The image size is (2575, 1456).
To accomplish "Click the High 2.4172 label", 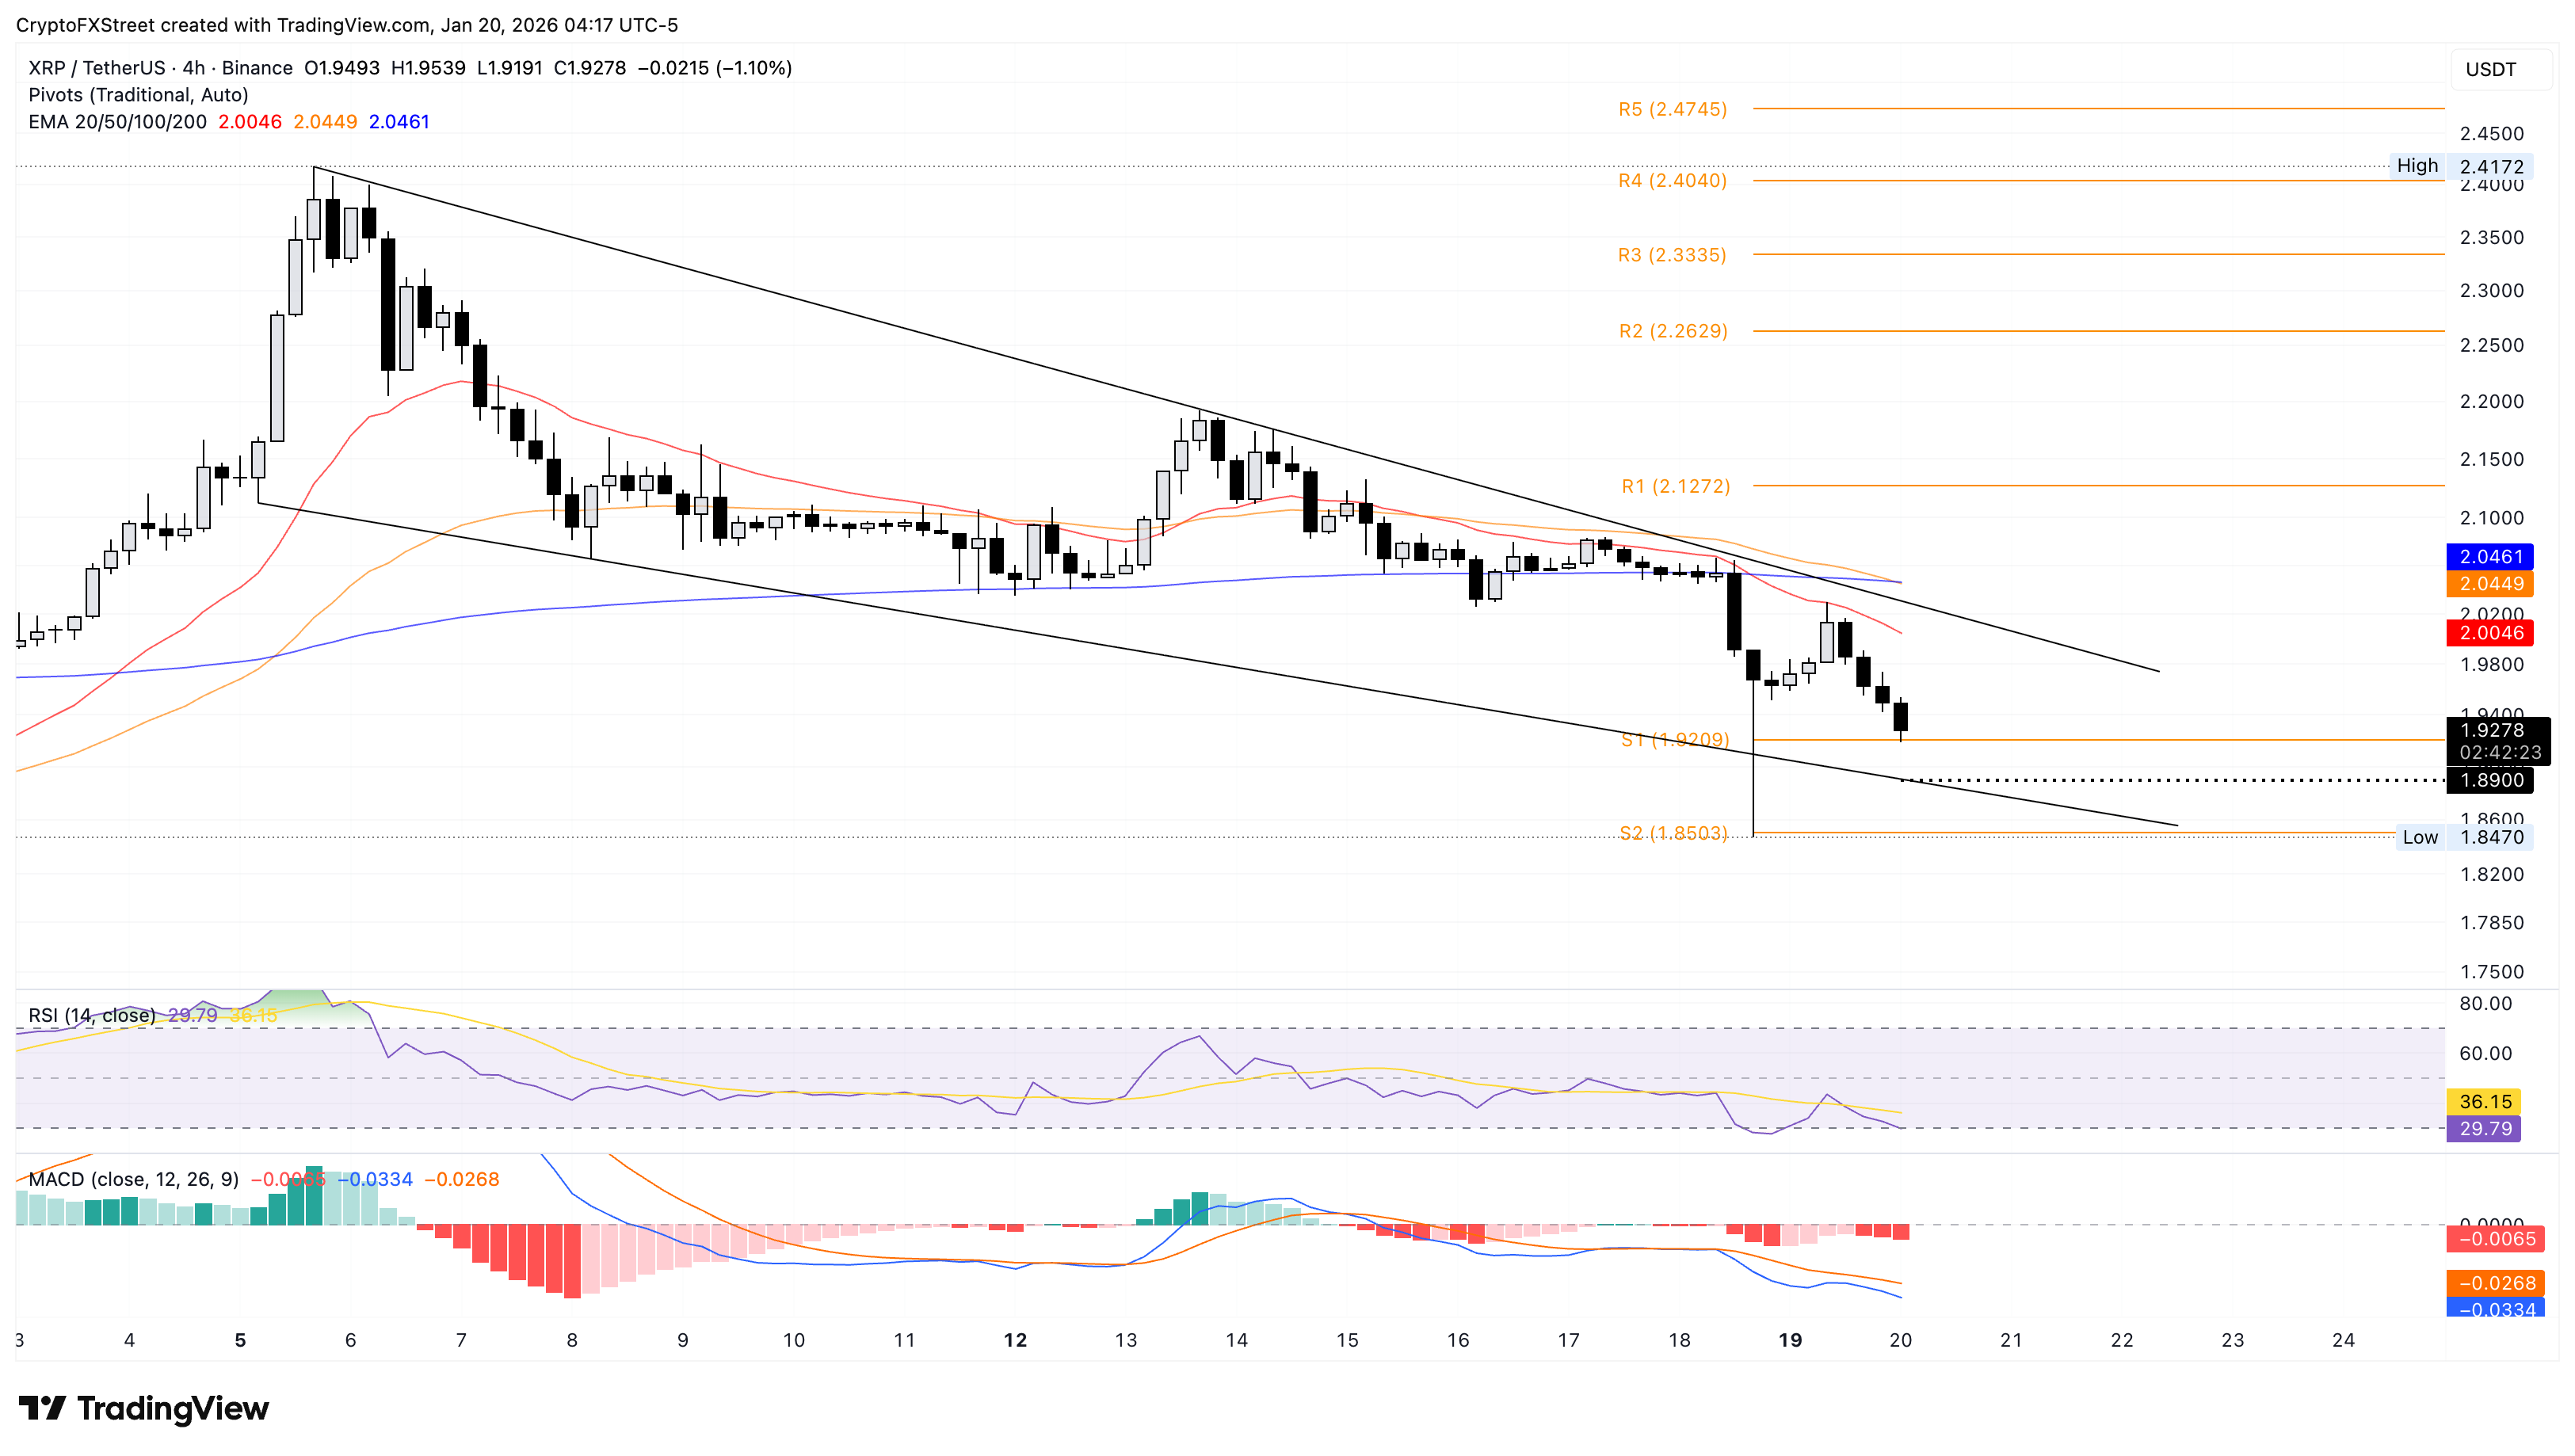I will (x=2460, y=167).
